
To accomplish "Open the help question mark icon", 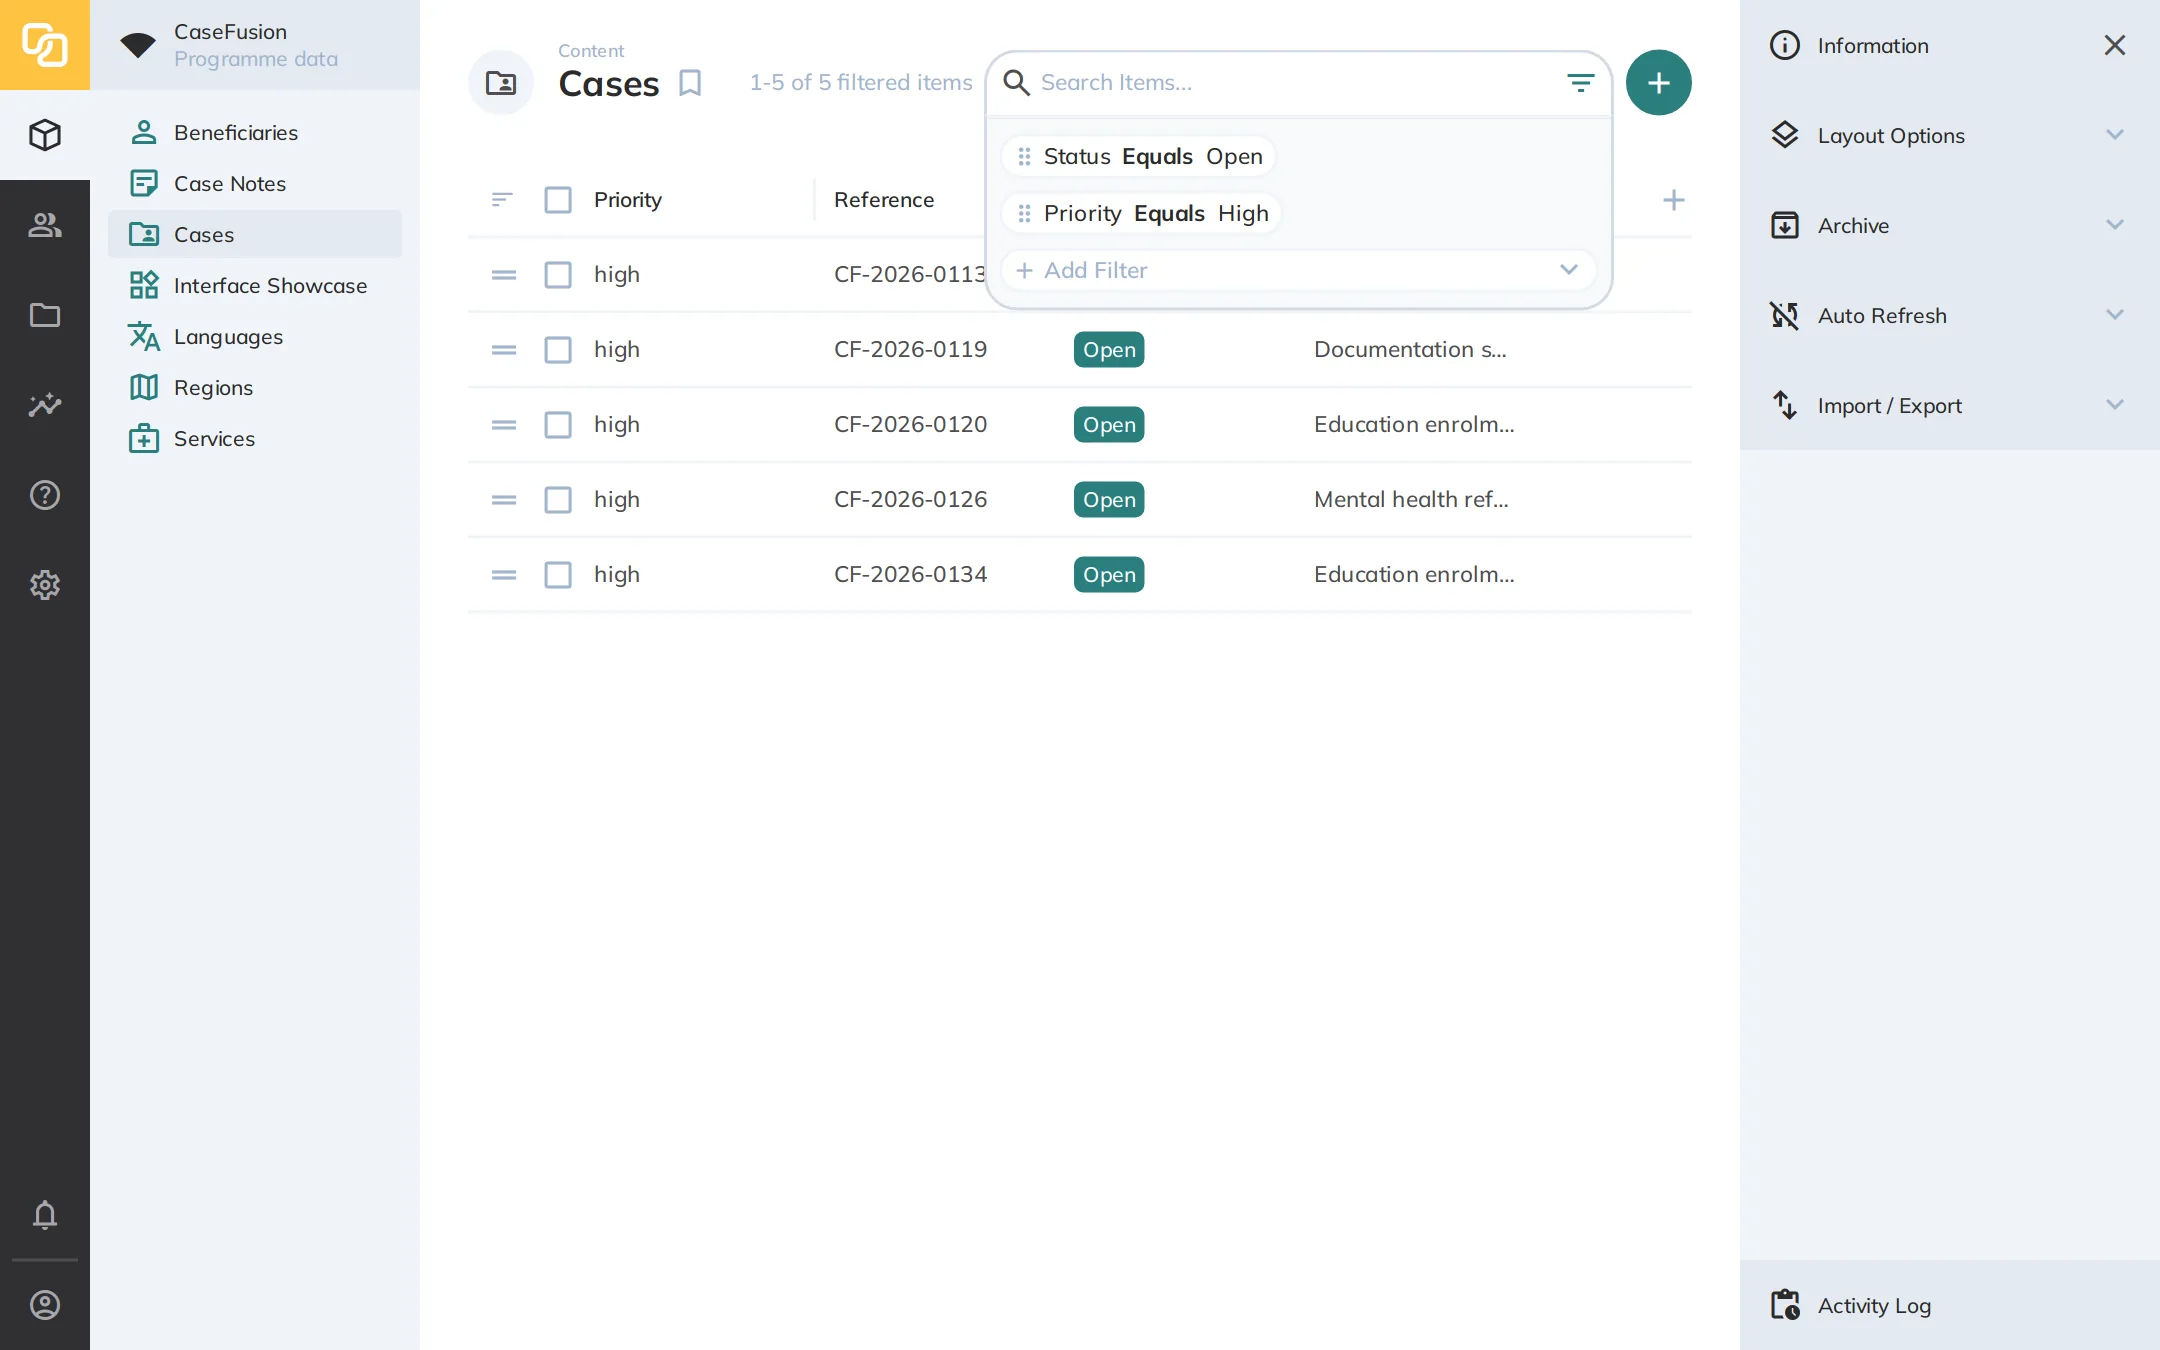I will [45, 495].
